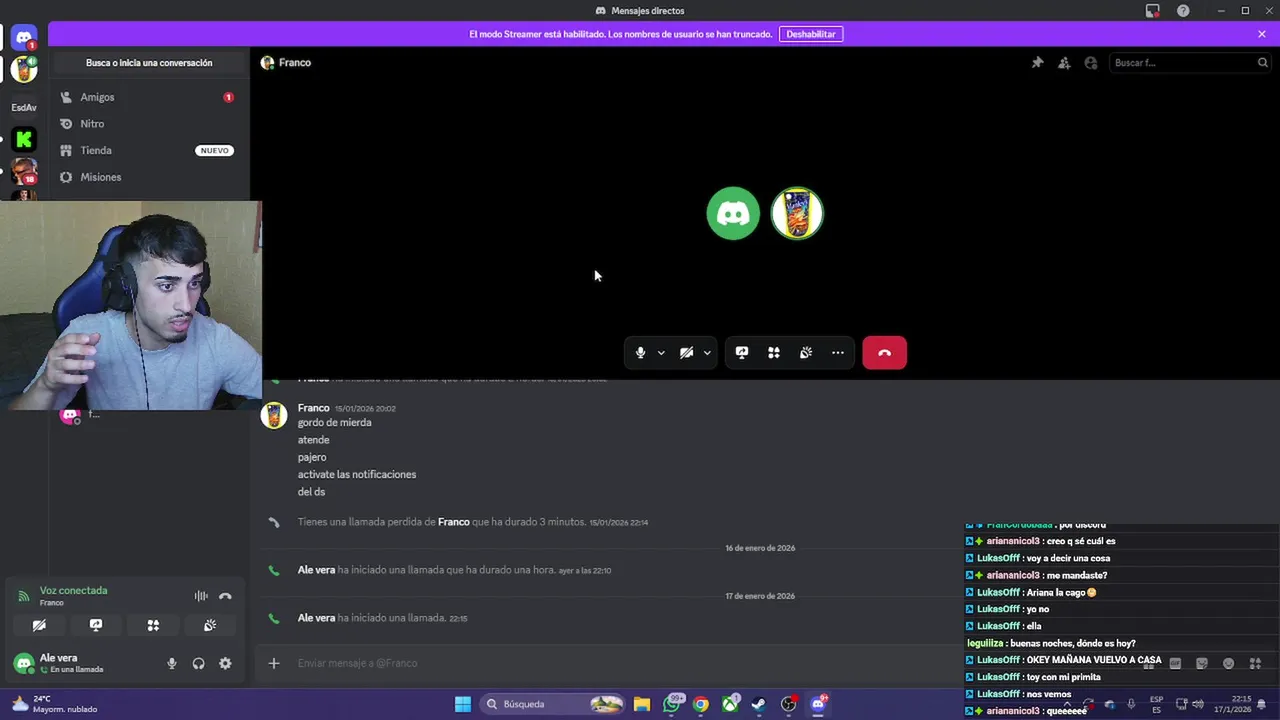1280x720 pixels.
Task: Go to Discord direct messages home icon
Action: click(24, 38)
